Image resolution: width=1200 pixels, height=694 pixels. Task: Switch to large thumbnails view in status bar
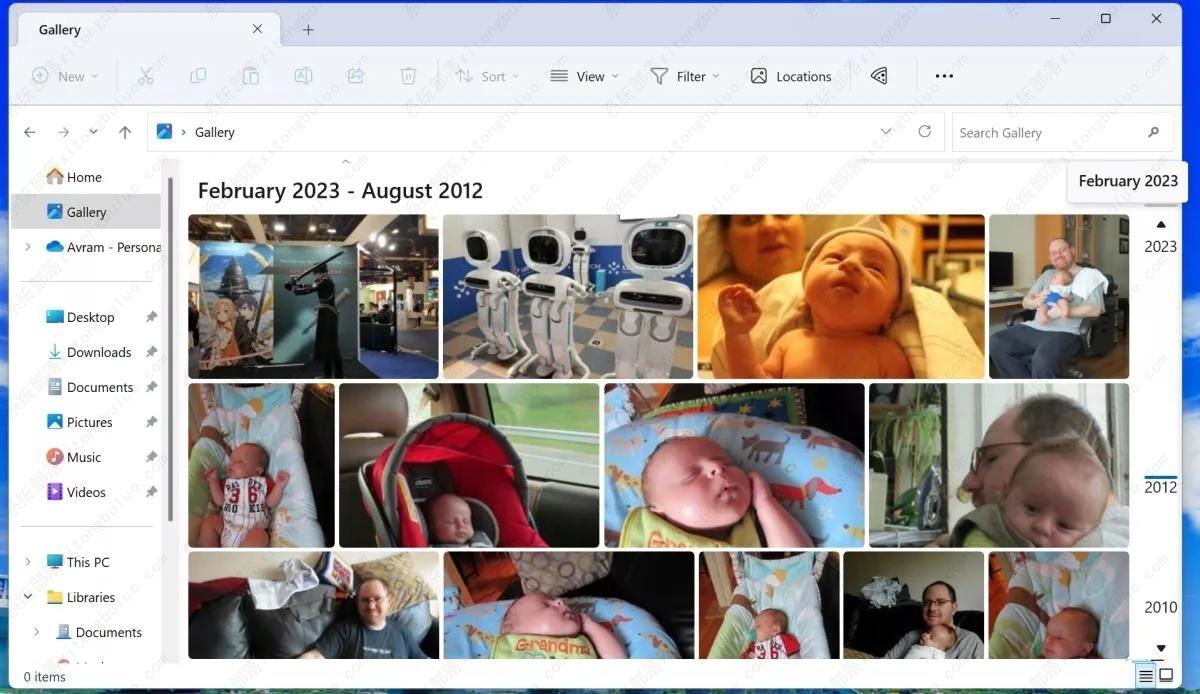[x=1166, y=676]
